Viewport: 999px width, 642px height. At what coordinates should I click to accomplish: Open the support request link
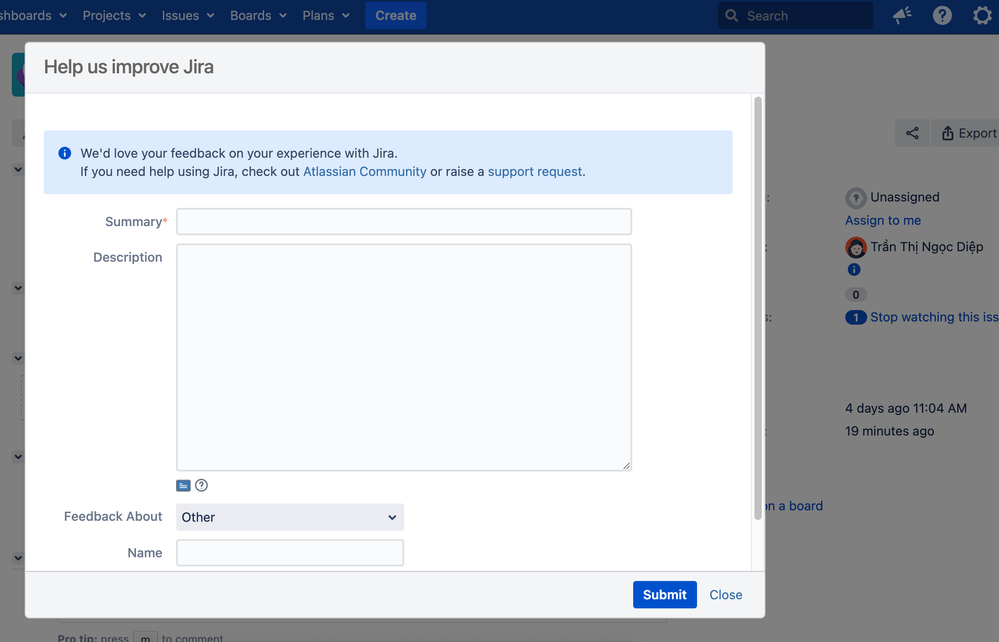pyautogui.click(x=535, y=171)
